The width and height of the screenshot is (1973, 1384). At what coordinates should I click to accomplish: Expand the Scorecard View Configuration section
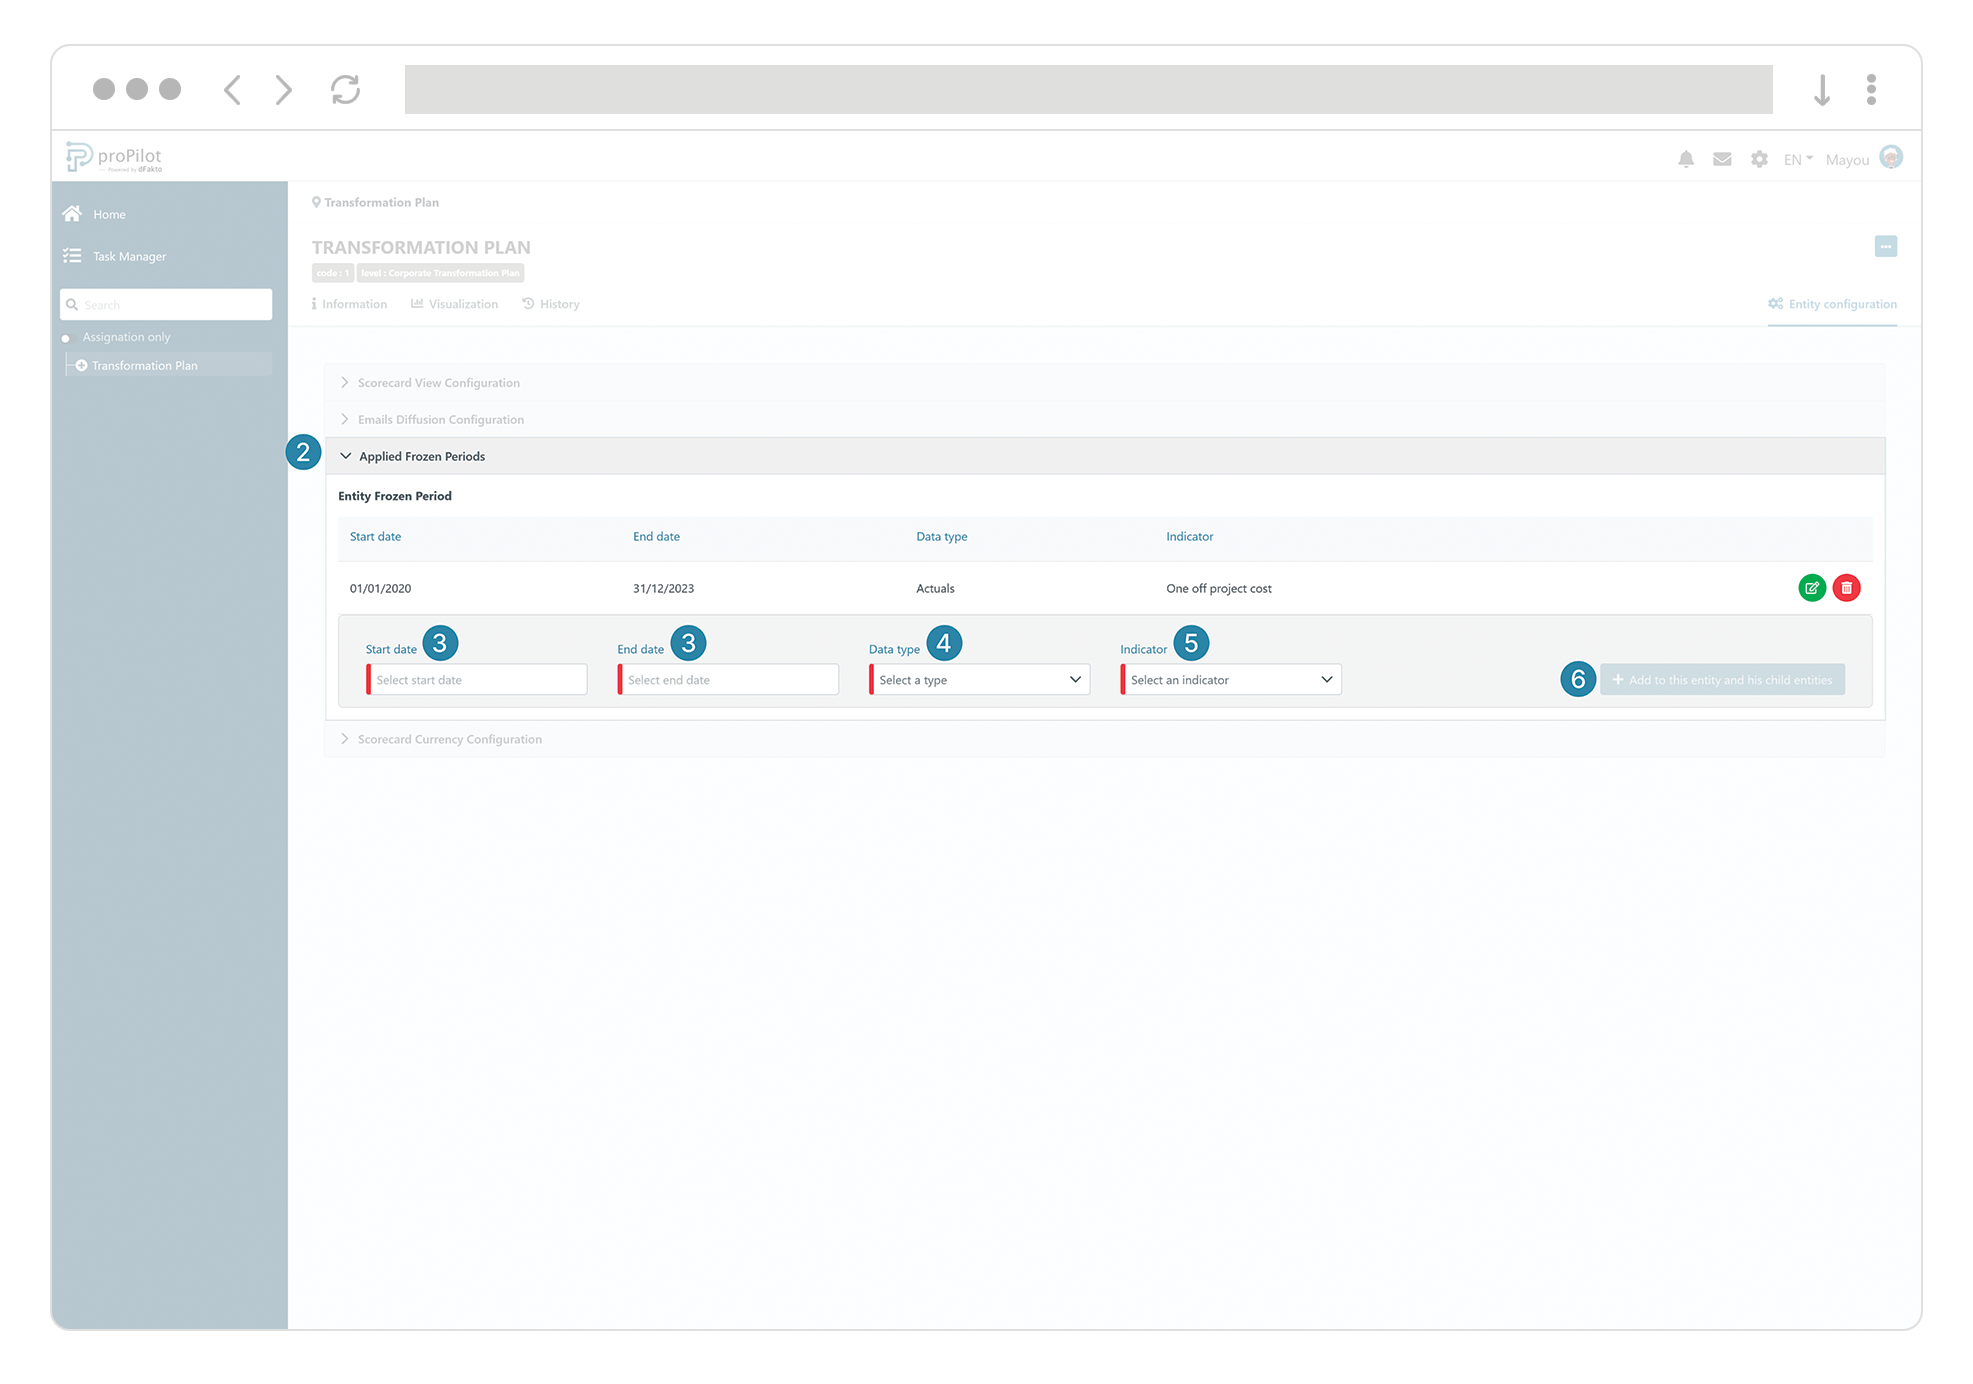click(438, 382)
